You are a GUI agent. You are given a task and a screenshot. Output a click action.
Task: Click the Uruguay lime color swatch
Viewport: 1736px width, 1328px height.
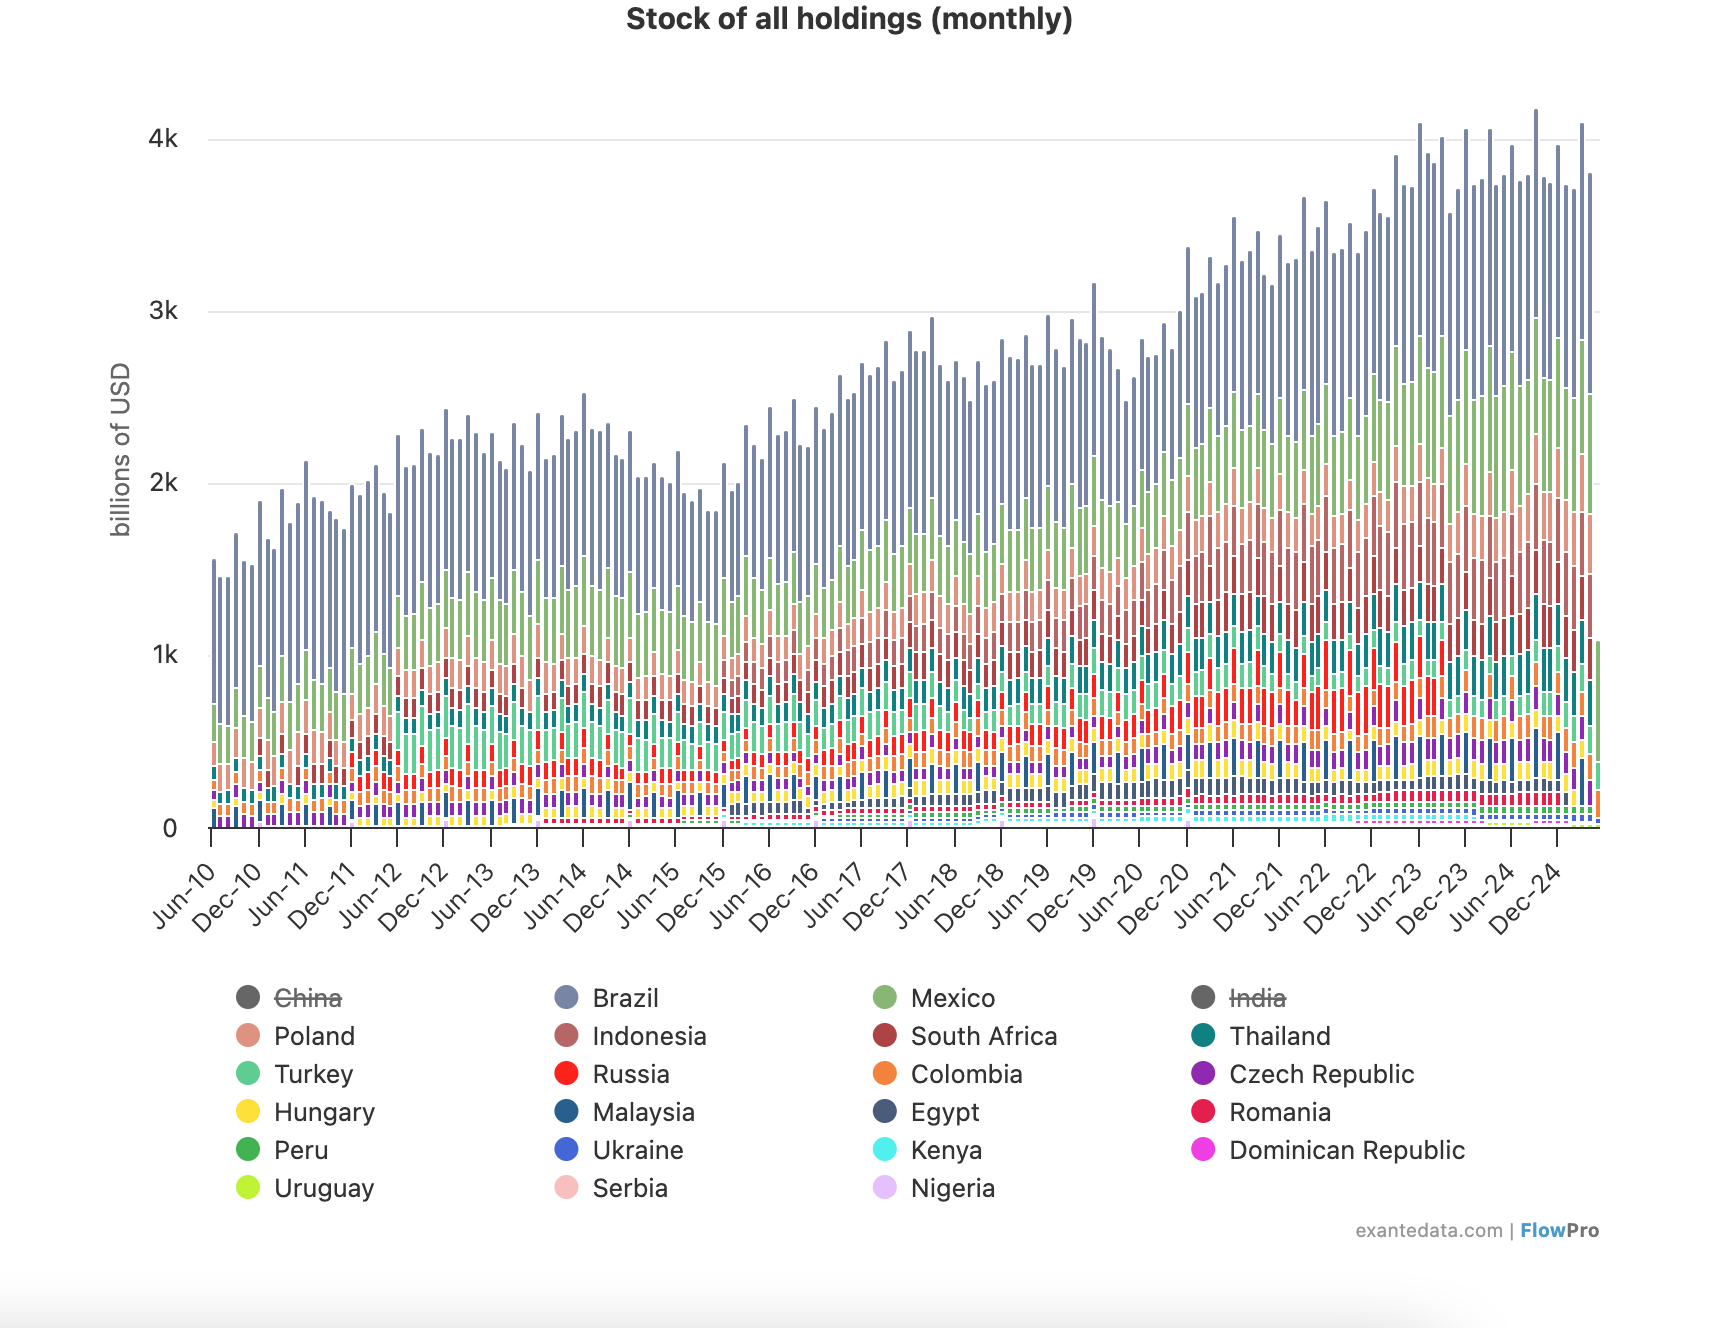pyautogui.click(x=248, y=1188)
